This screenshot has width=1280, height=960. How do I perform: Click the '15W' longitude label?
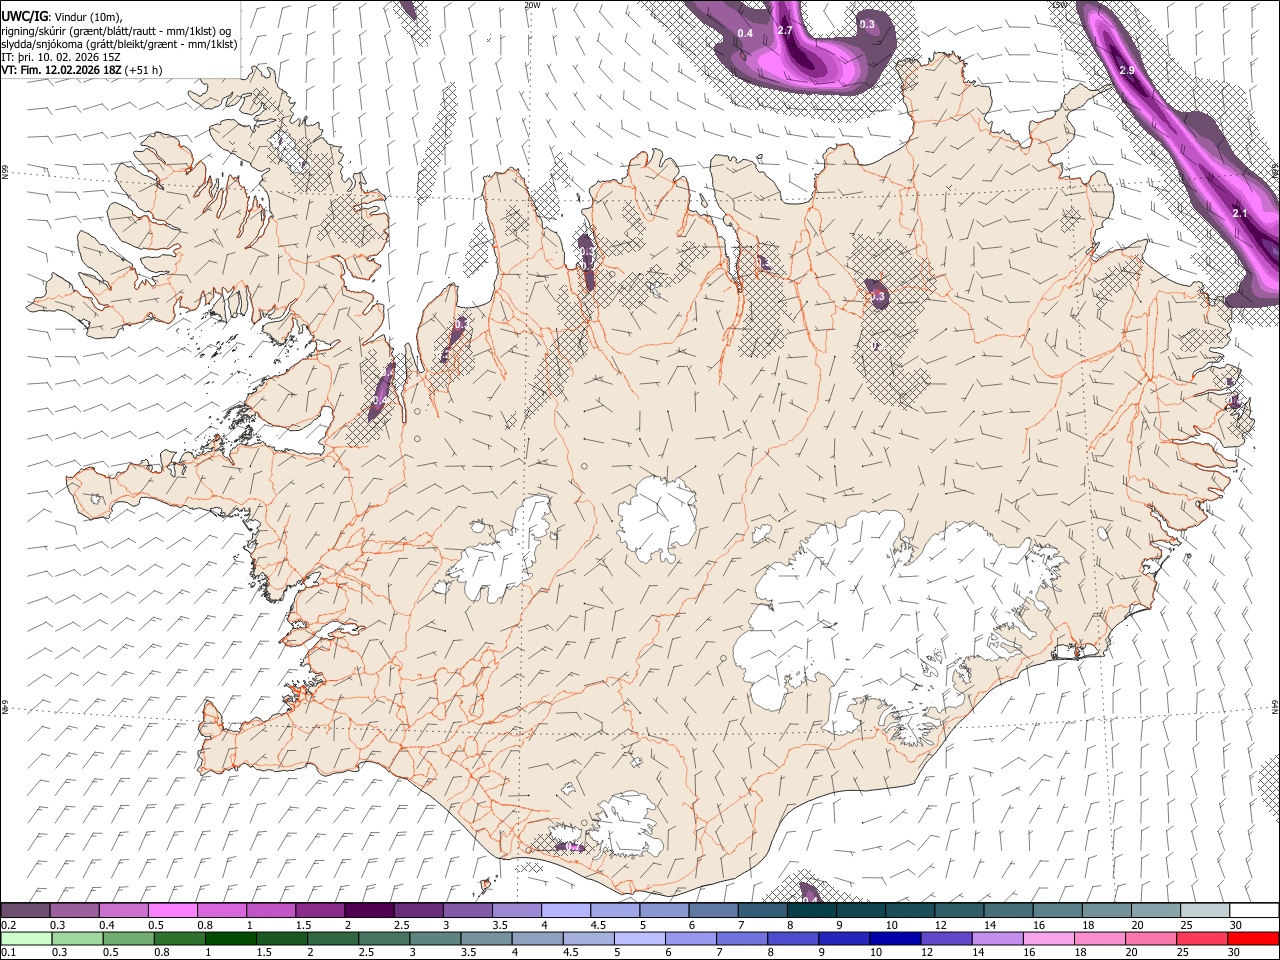[1059, 5]
